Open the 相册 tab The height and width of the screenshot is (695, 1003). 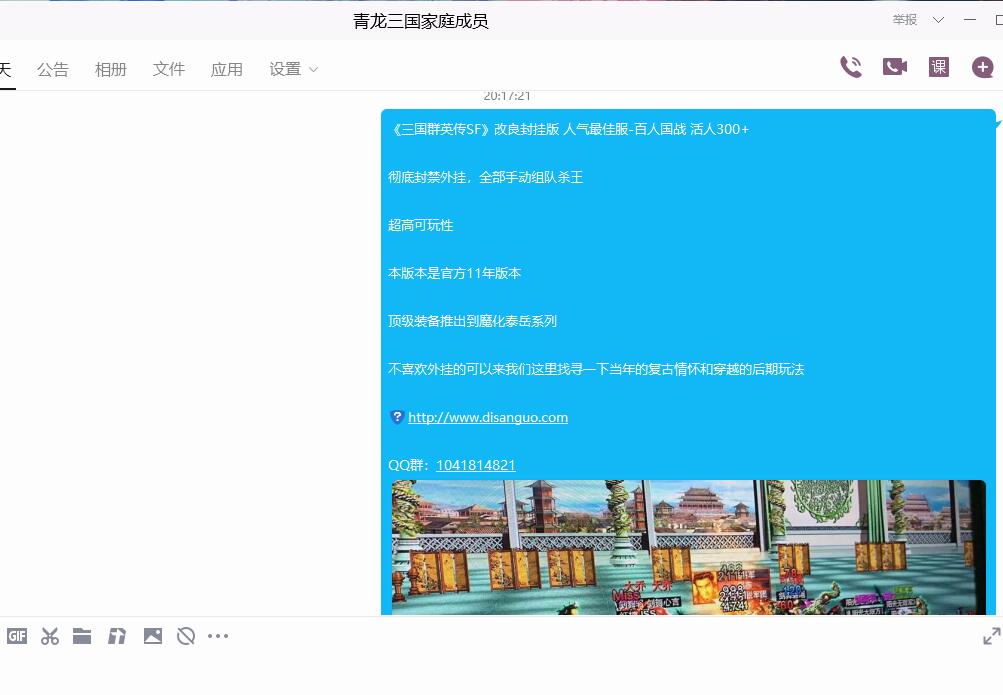point(111,69)
